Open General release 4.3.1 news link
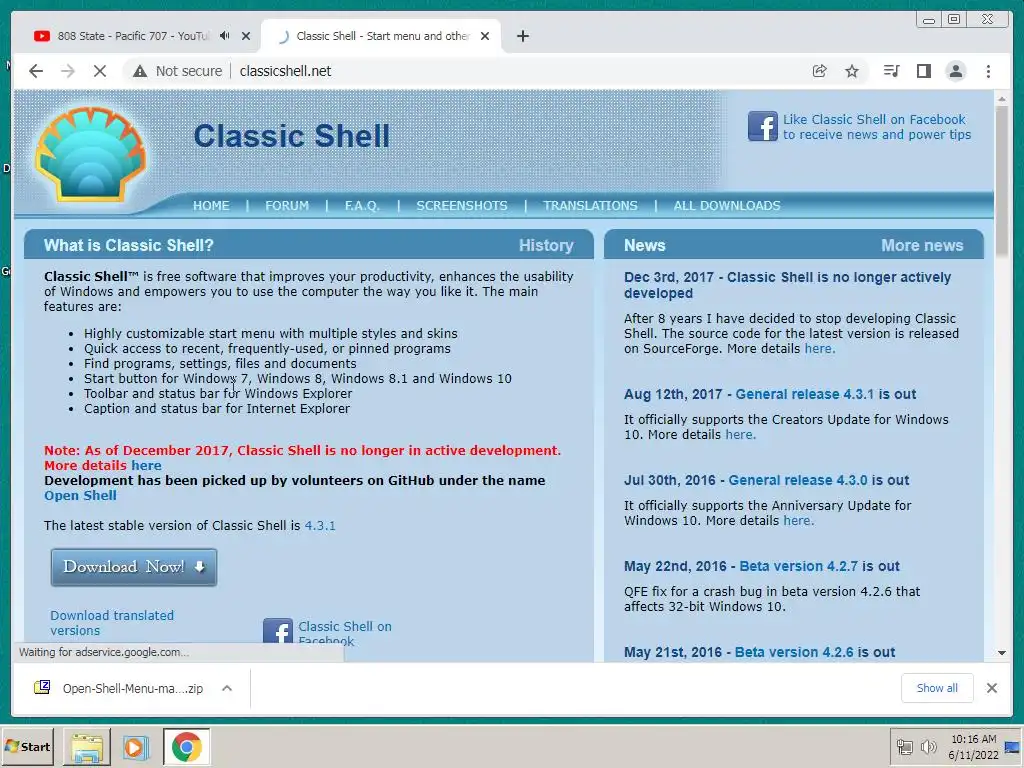The image size is (1024, 768). coord(805,394)
